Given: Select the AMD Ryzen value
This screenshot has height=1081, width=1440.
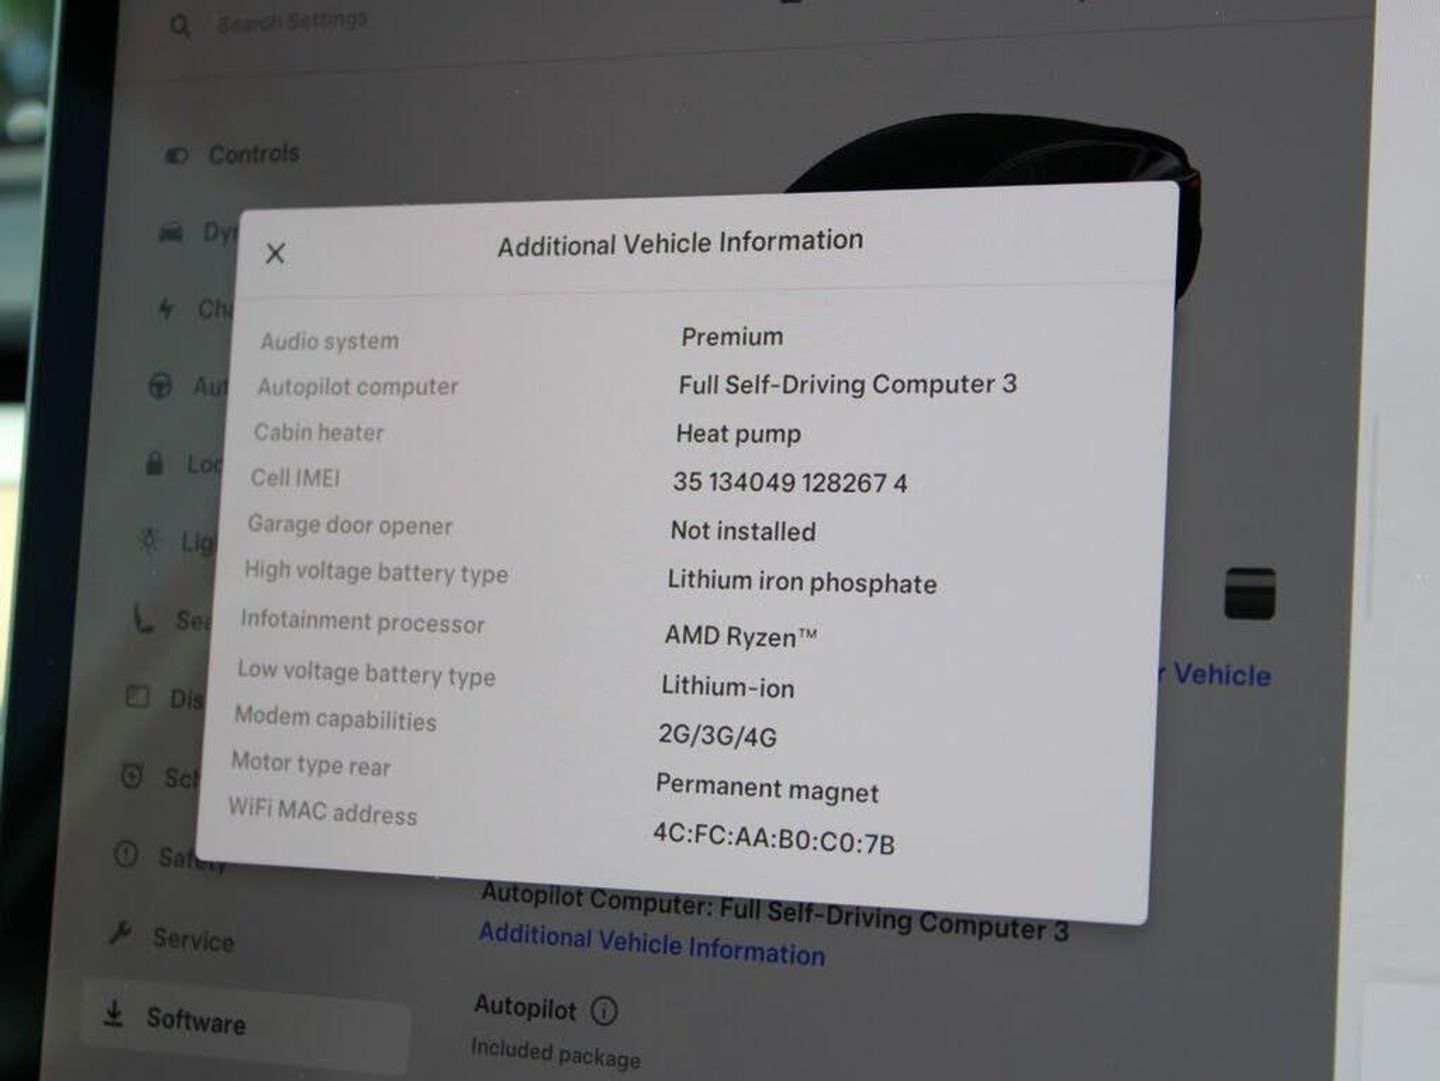Looking at the screenshot, I should [x=741, y=636].
